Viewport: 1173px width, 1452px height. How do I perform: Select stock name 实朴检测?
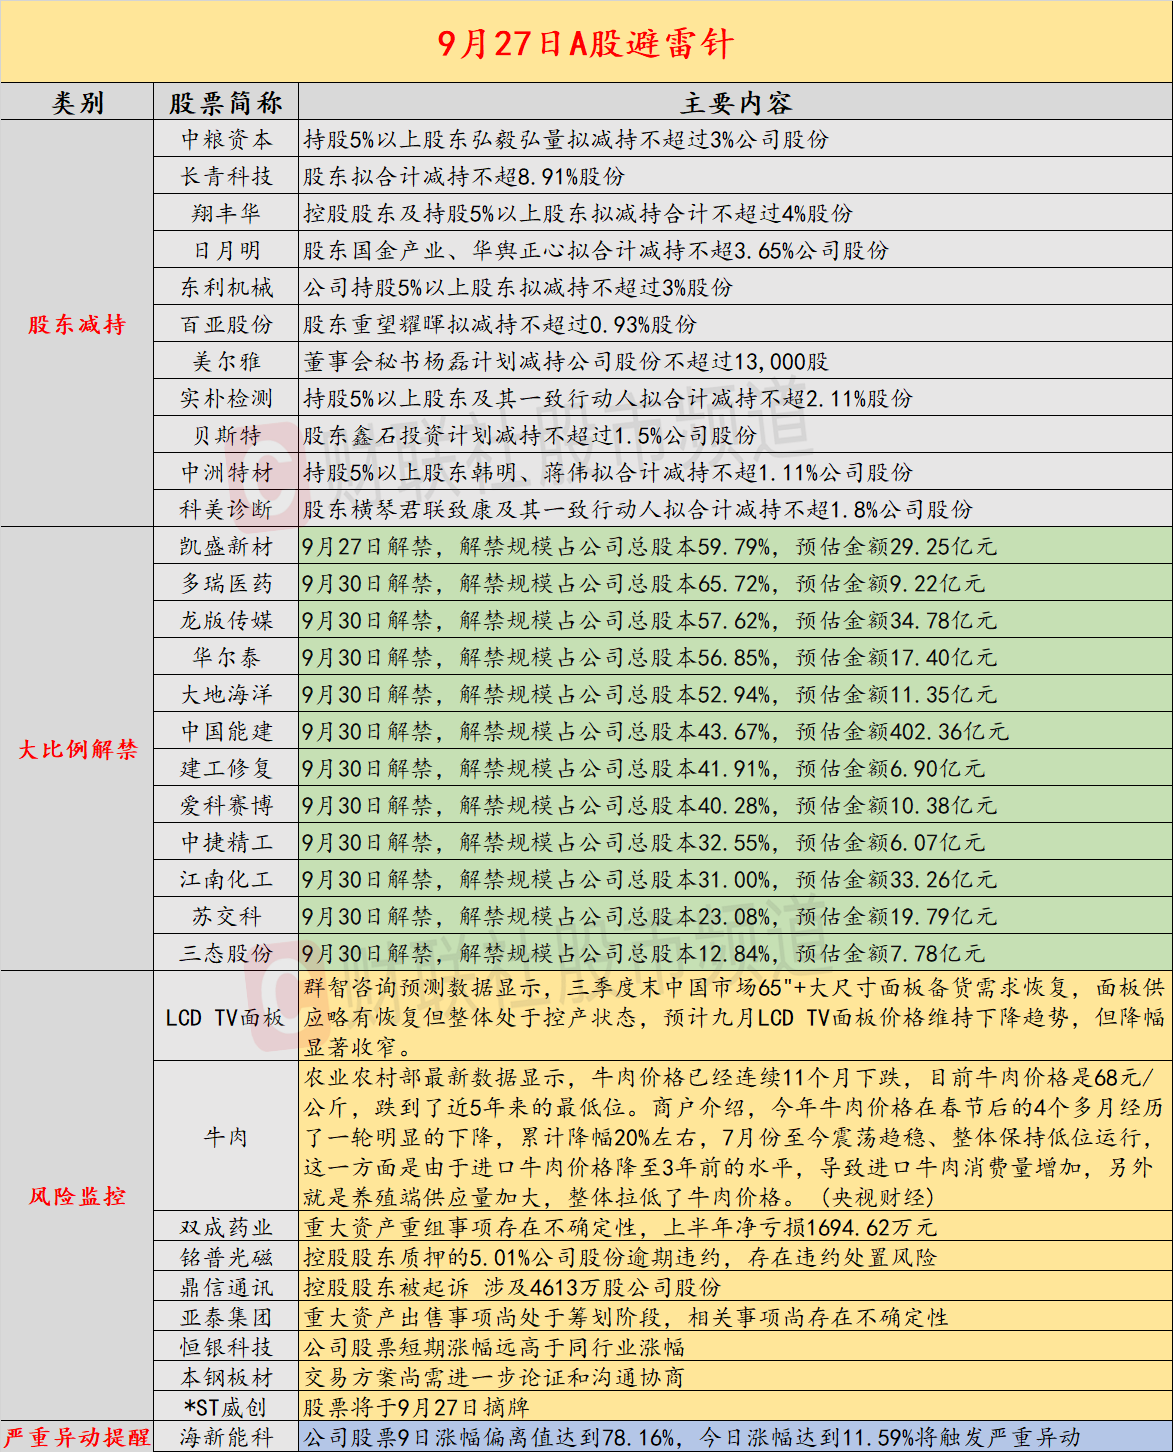226,398
